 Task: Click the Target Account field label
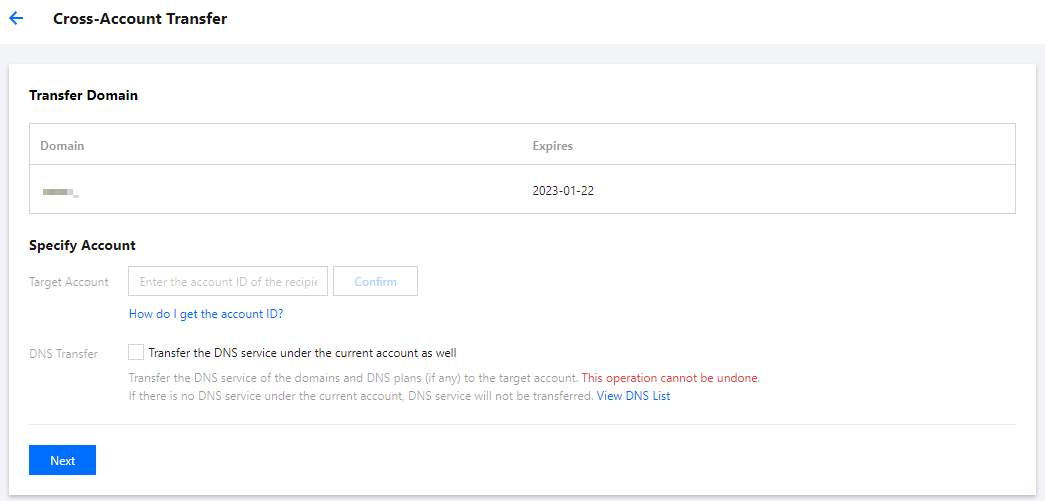69,282
